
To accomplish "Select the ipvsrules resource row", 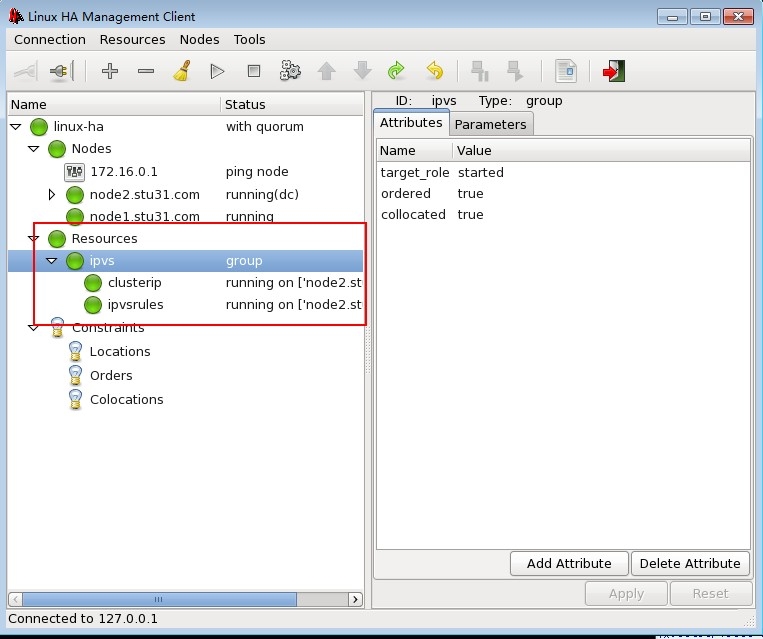I will click(185, 305).
